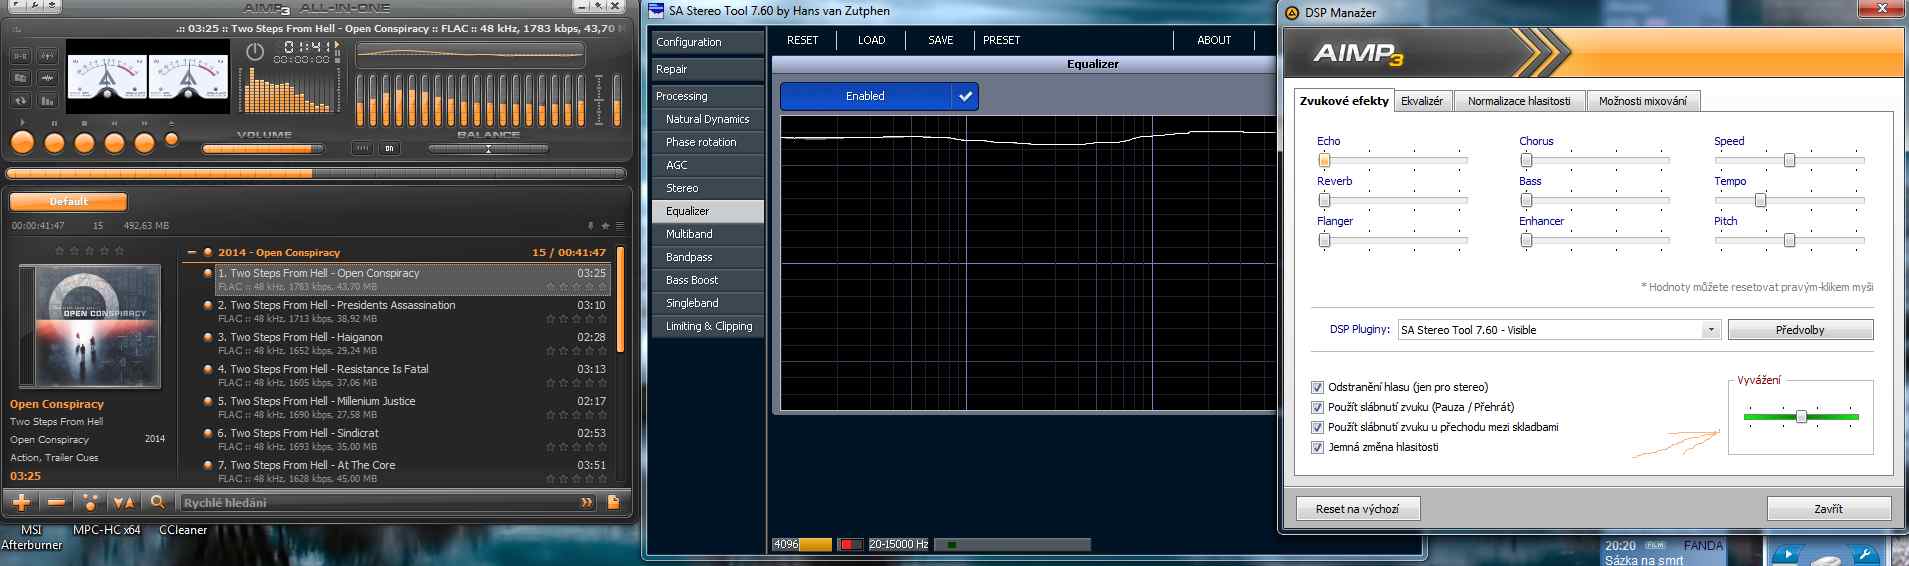Skip to next track in AIMP

pos(144,143)
